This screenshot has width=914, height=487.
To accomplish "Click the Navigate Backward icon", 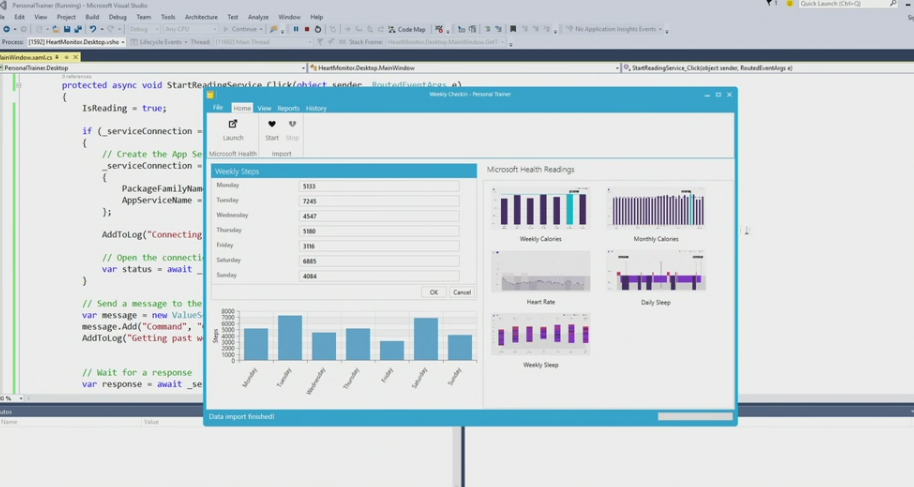I will point(6,29).
